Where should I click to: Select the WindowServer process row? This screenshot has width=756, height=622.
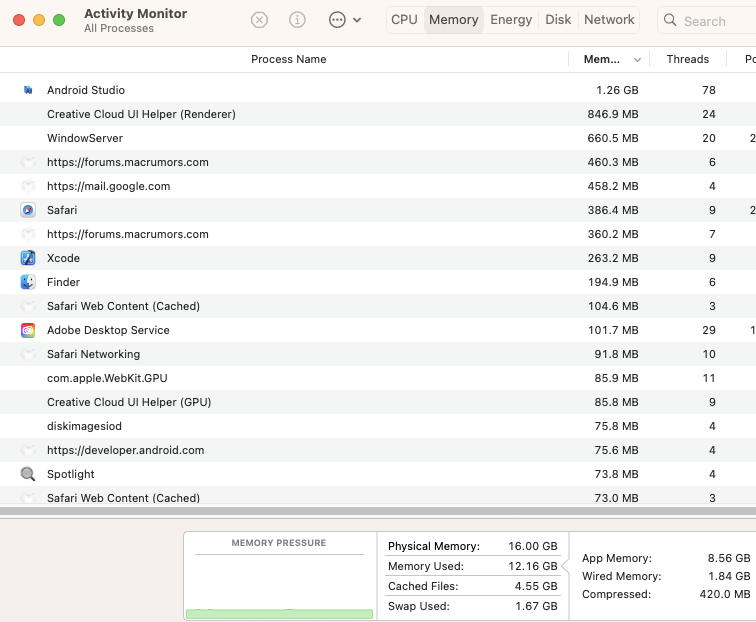378,138
